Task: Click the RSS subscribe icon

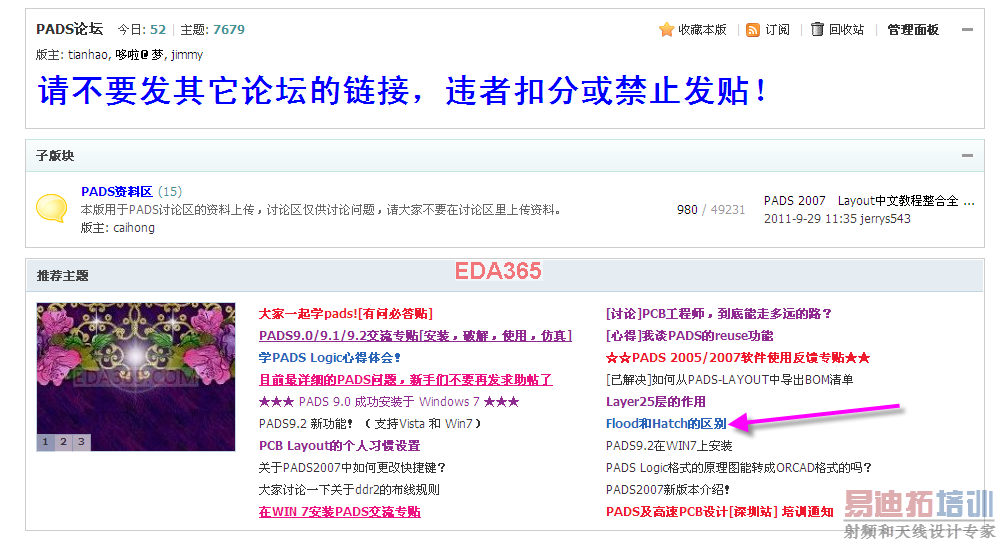Action: (752, 30)
